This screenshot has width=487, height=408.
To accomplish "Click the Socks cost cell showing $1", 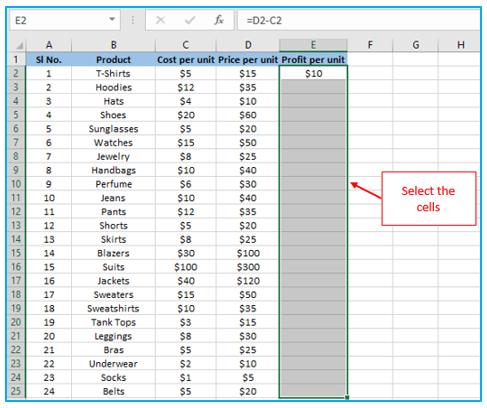I will [x=186, y=378].
